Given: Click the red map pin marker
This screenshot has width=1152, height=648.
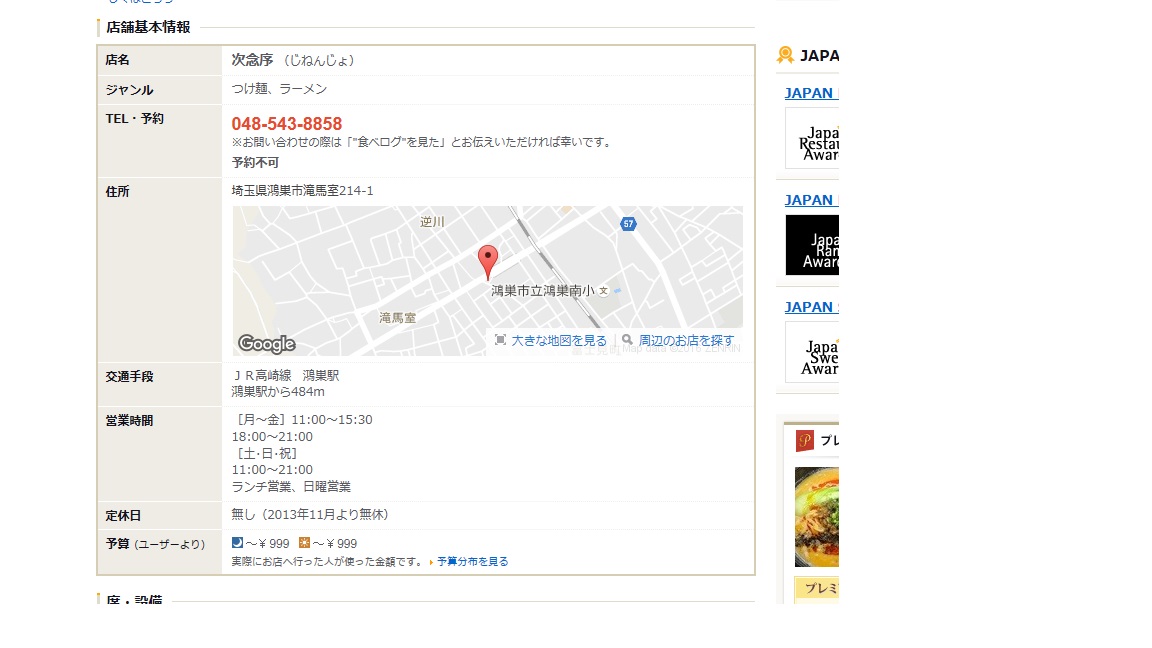Looking at the screenshot, I should pos(488,262).
